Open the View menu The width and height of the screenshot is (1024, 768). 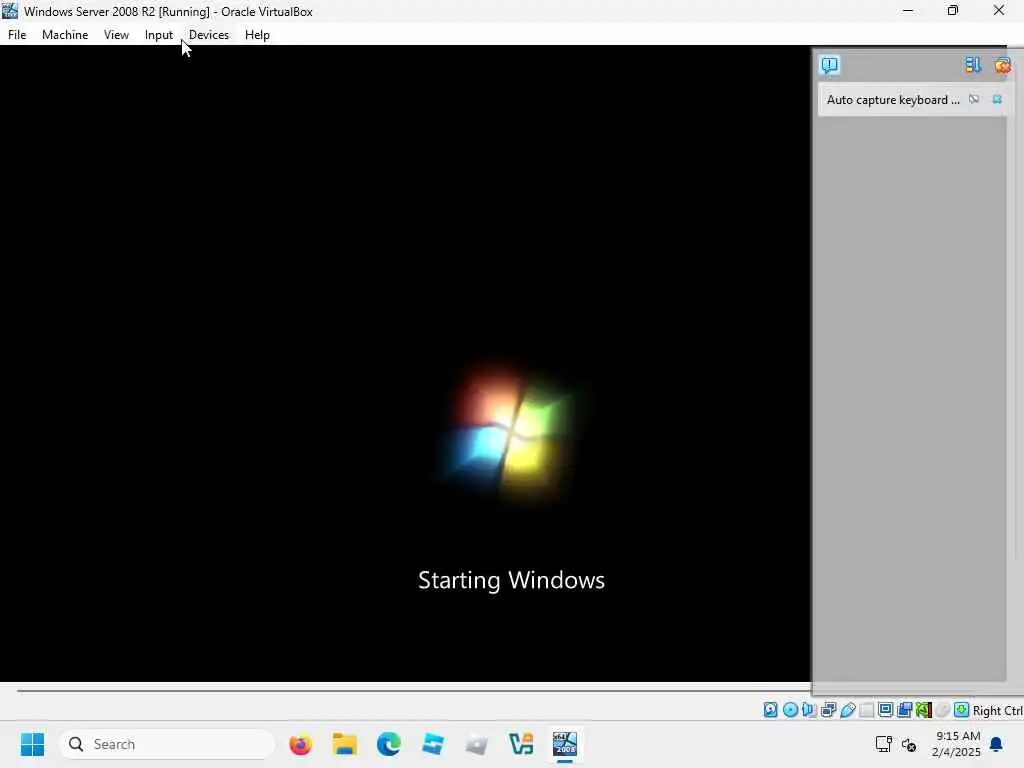(116, 35)
